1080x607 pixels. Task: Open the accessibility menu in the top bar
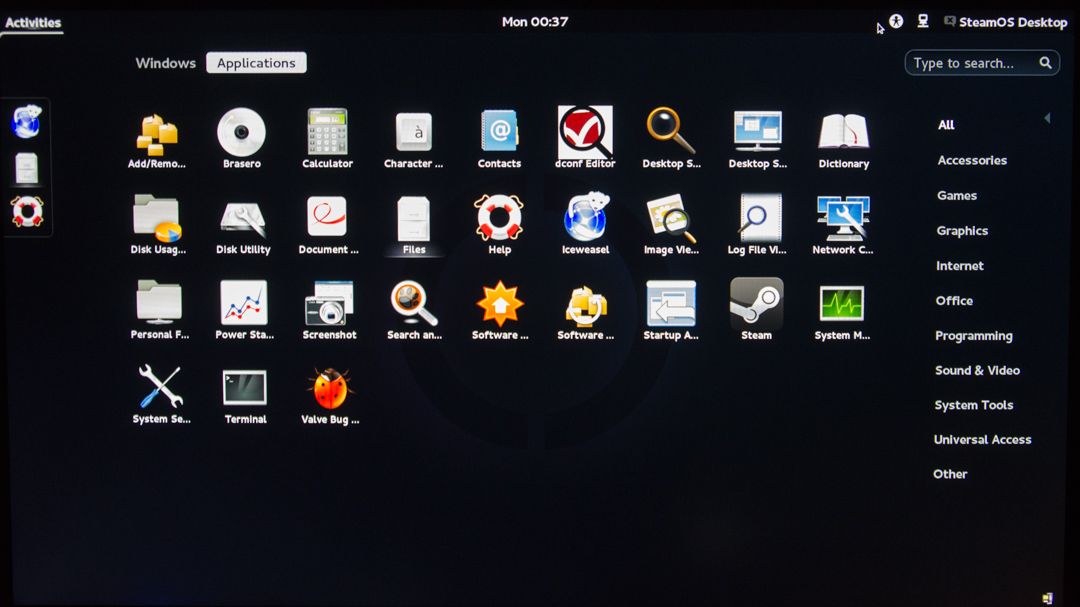896,21
